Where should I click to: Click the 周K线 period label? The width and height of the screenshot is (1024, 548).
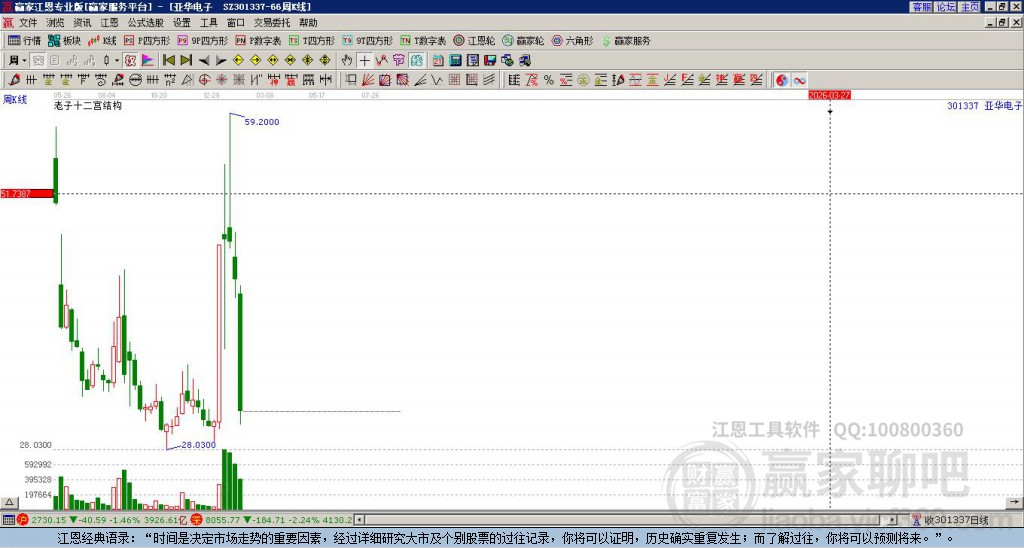15,100
